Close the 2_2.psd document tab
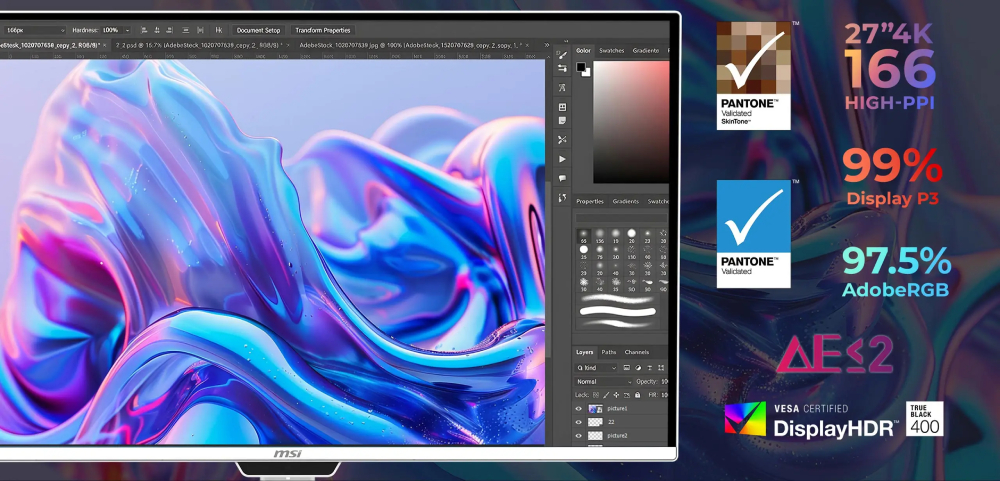The width and height of the screenshot is (1000, 481). coord(287,45)
